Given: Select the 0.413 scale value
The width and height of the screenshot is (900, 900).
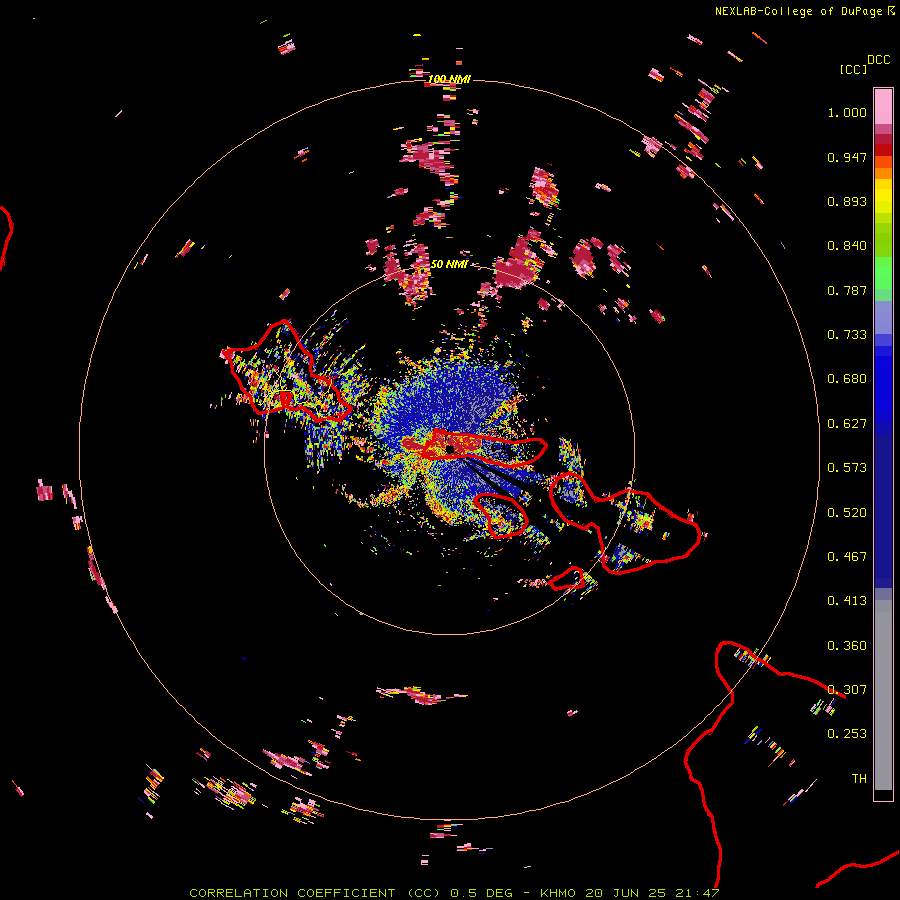Looking at the screenshot, I should (847, 601).
